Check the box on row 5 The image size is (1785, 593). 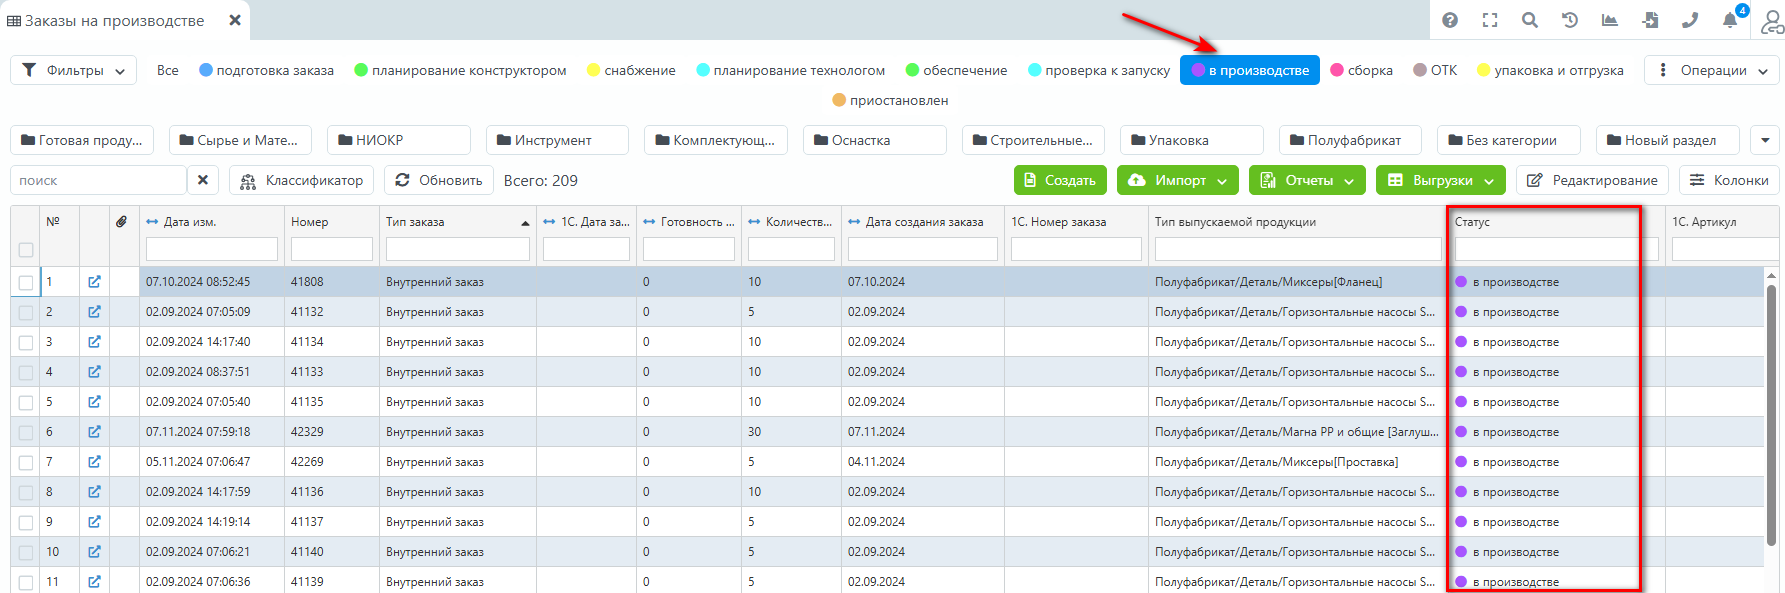(x=26, y=403)
